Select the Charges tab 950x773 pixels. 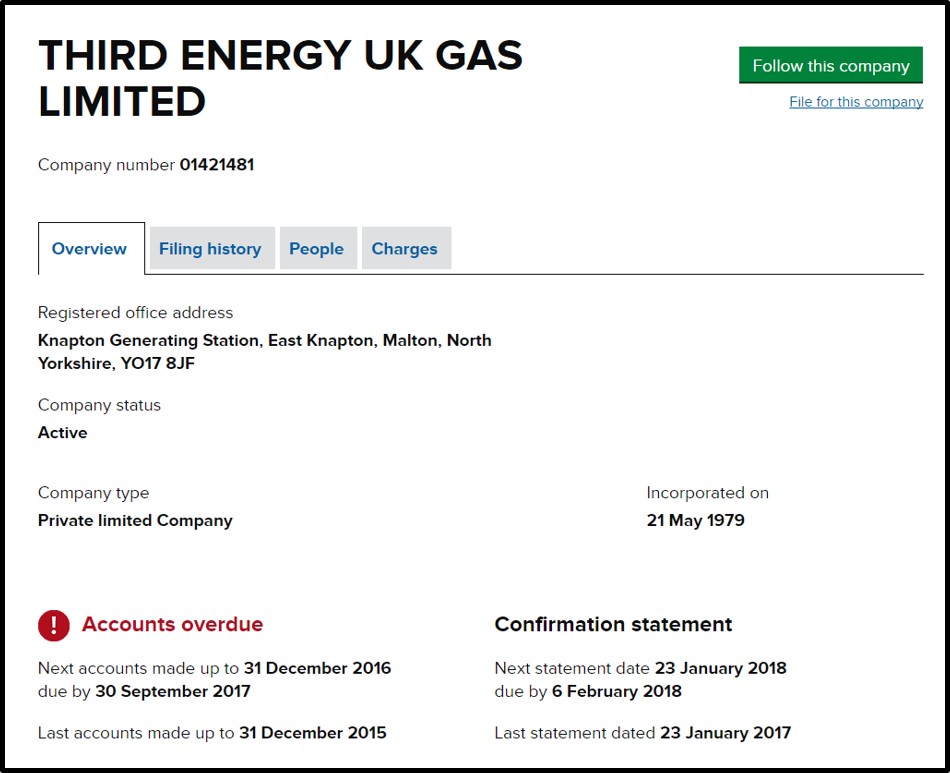pos(405,248)
